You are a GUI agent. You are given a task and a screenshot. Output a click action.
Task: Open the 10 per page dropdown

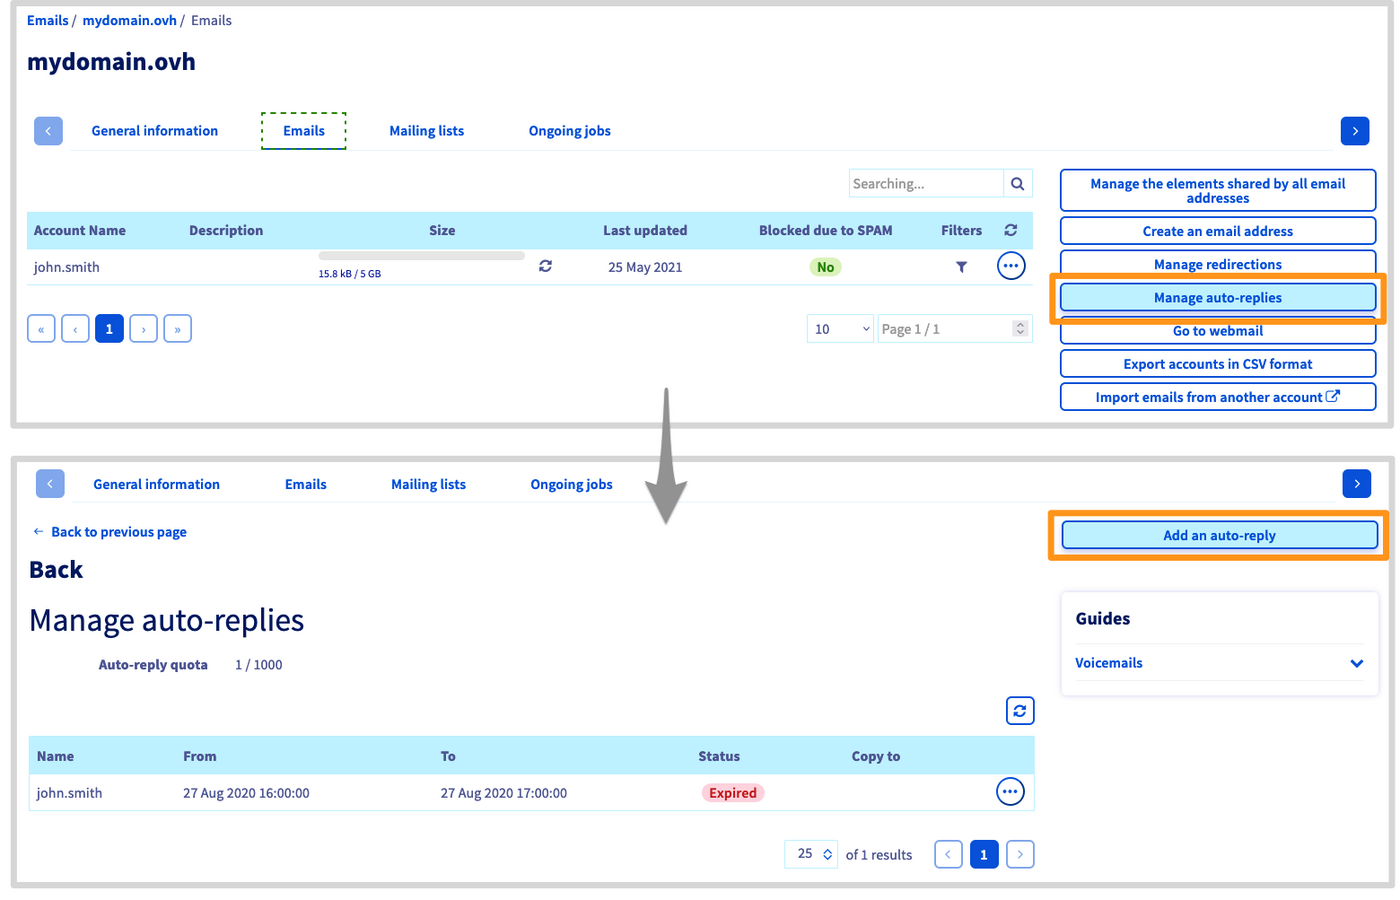(841, 329)
